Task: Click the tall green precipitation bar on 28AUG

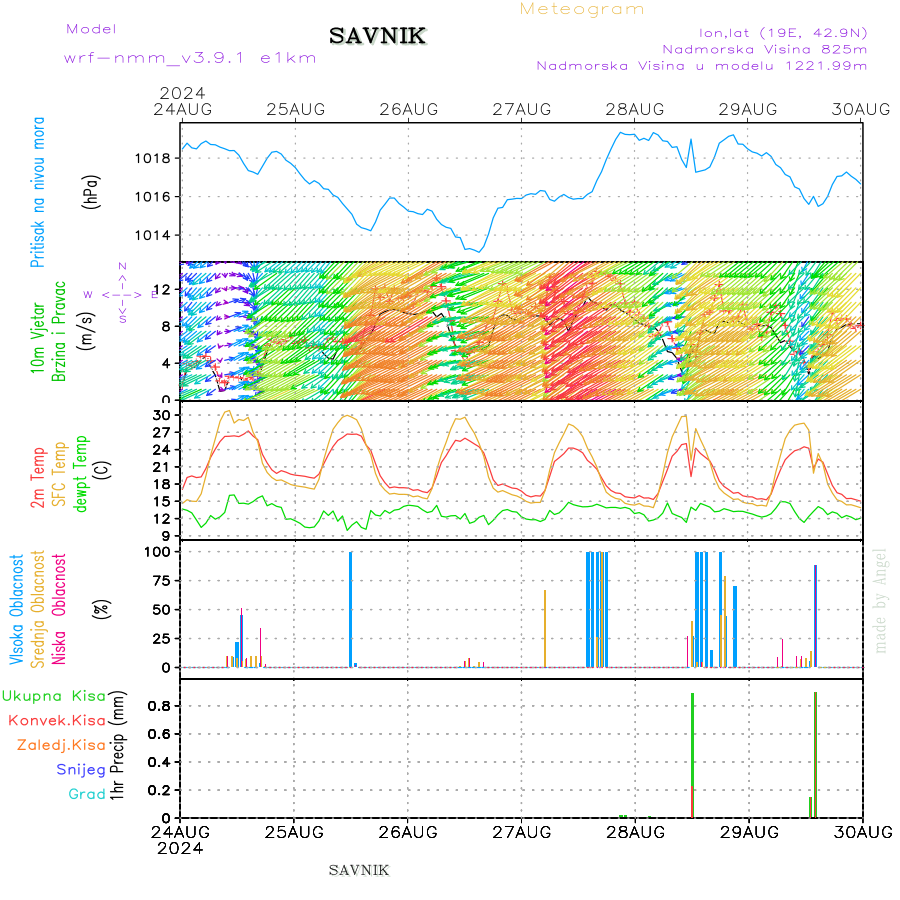Action: [x=693, y=755]
